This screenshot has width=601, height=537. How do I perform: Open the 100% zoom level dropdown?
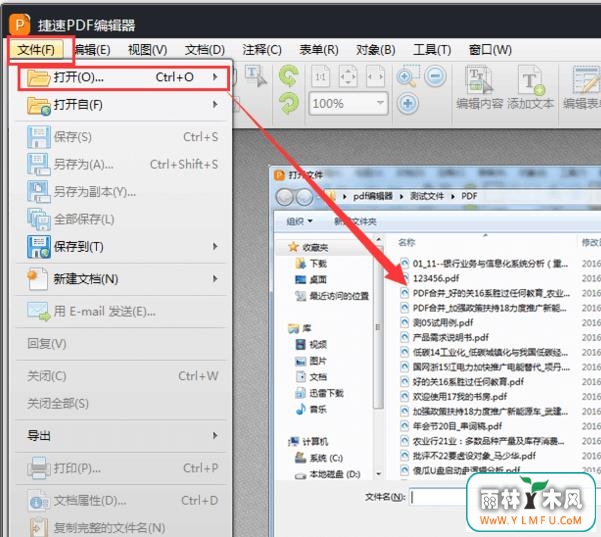[x=380, y=103]
